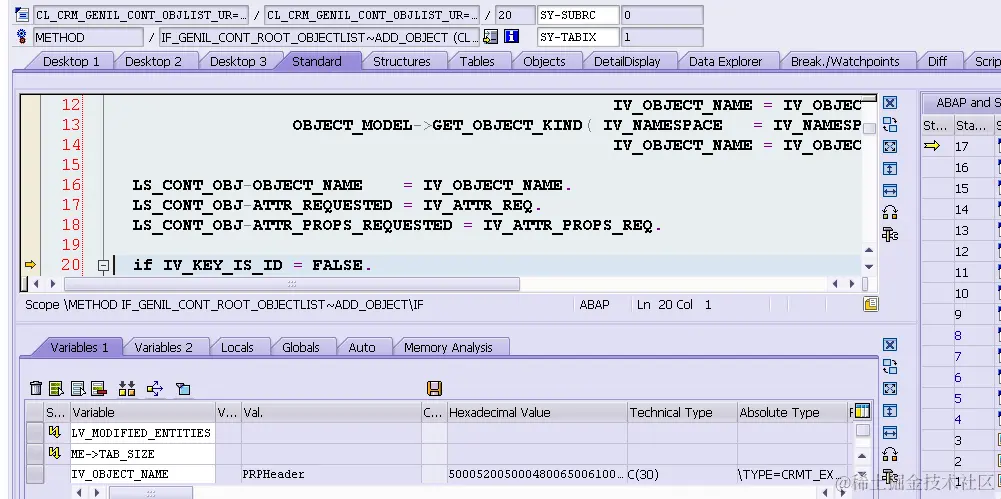Click the filter icon in variables toolbar

coord(183,388)
